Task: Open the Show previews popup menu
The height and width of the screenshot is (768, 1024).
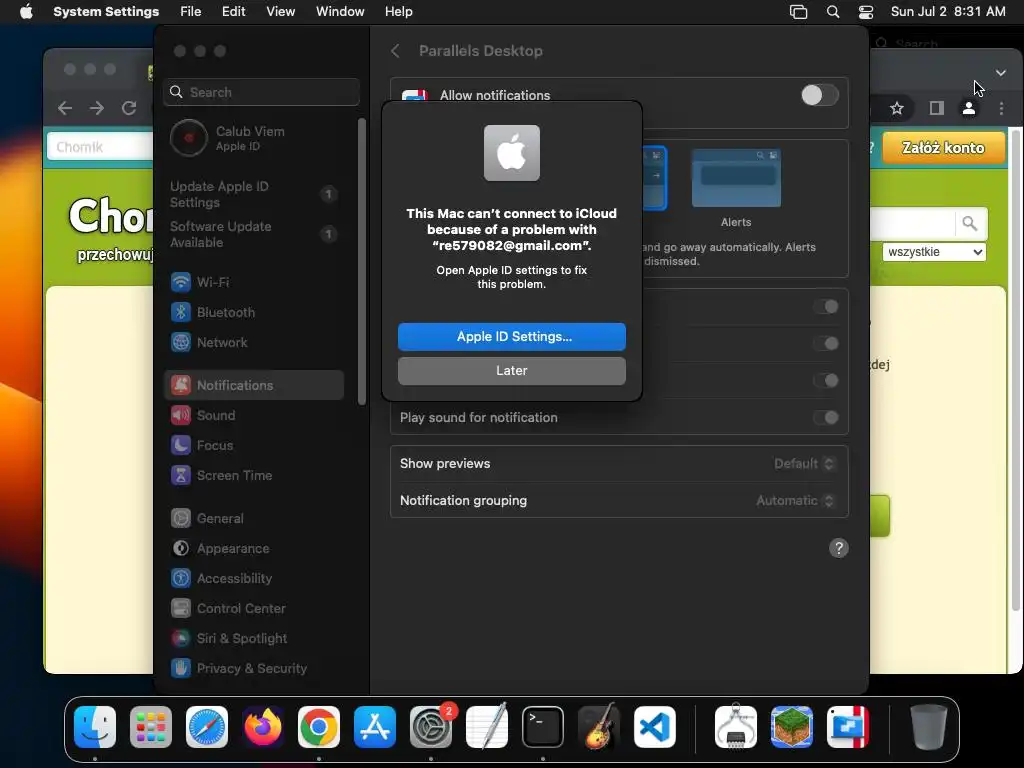Action: coord(804,464)
